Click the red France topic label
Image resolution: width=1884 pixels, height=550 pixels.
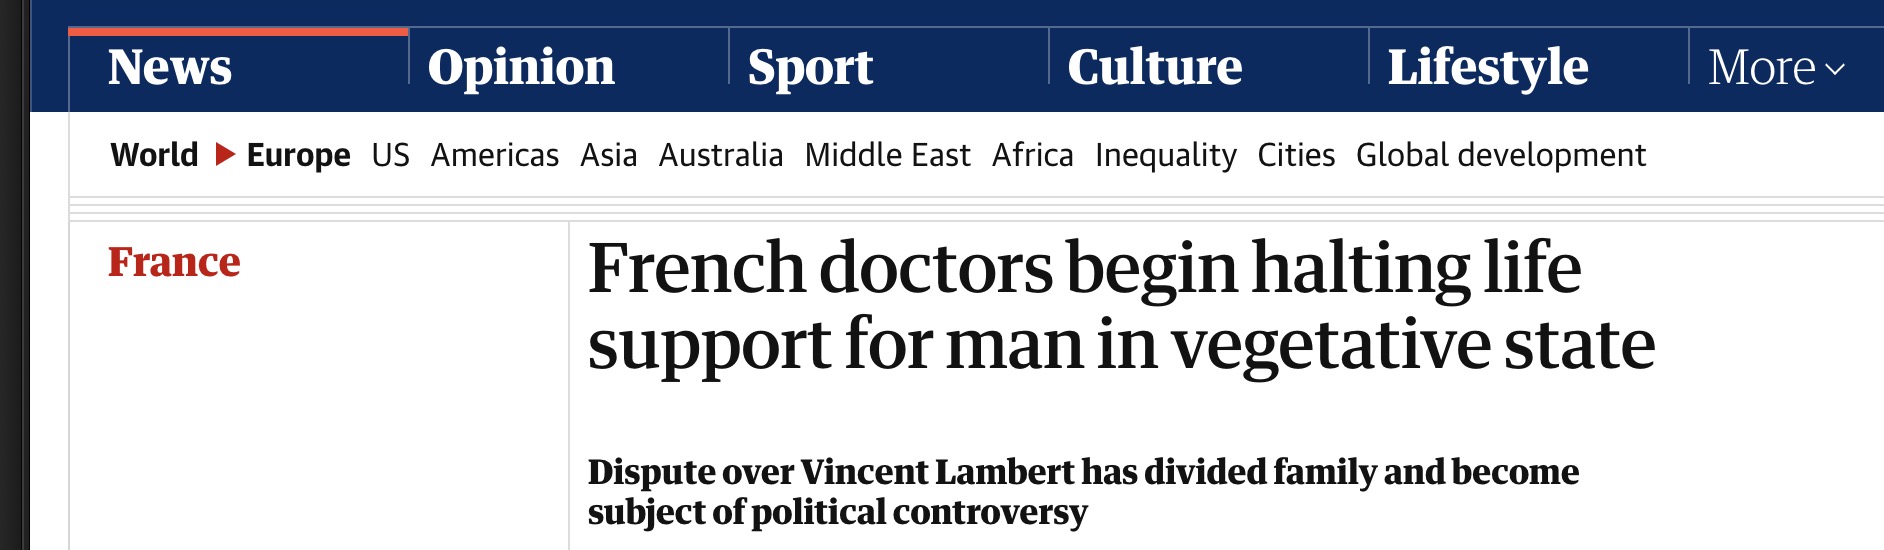(174, 262)
